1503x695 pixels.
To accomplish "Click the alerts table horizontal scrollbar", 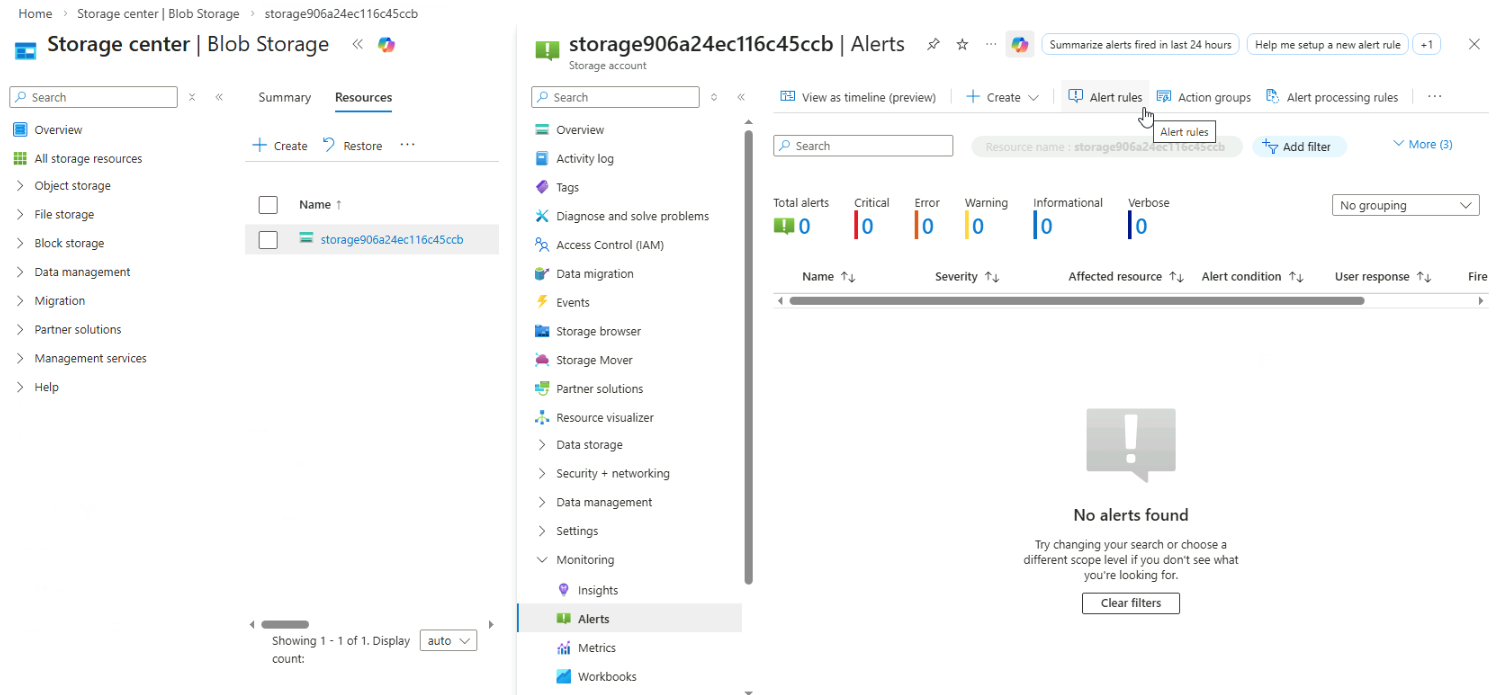I will (x=1075, y=300).
